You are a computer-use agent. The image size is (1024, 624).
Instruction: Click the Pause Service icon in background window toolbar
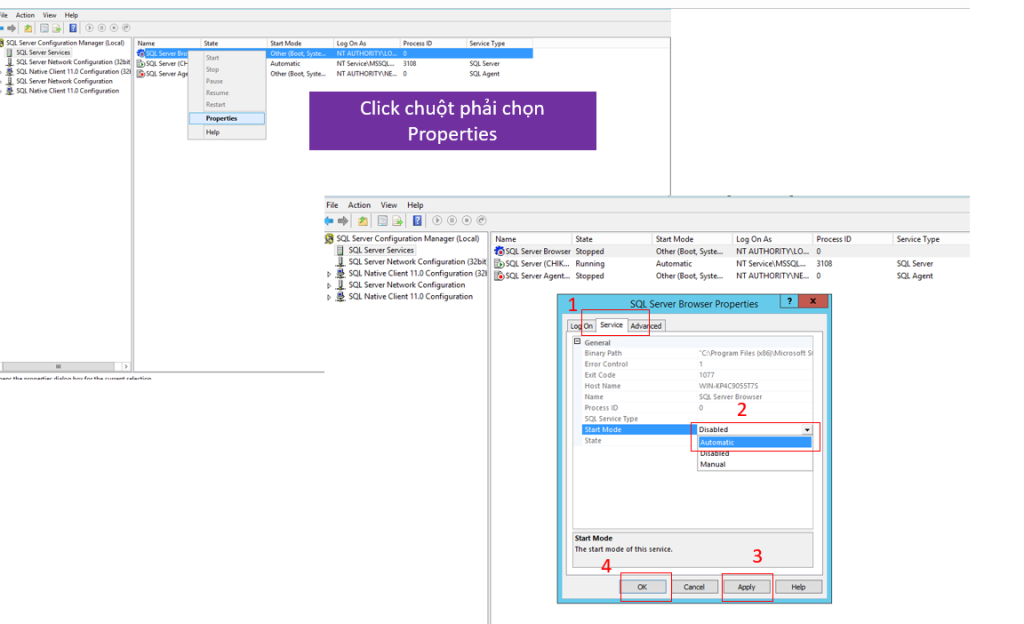click(x=102, y=28)
